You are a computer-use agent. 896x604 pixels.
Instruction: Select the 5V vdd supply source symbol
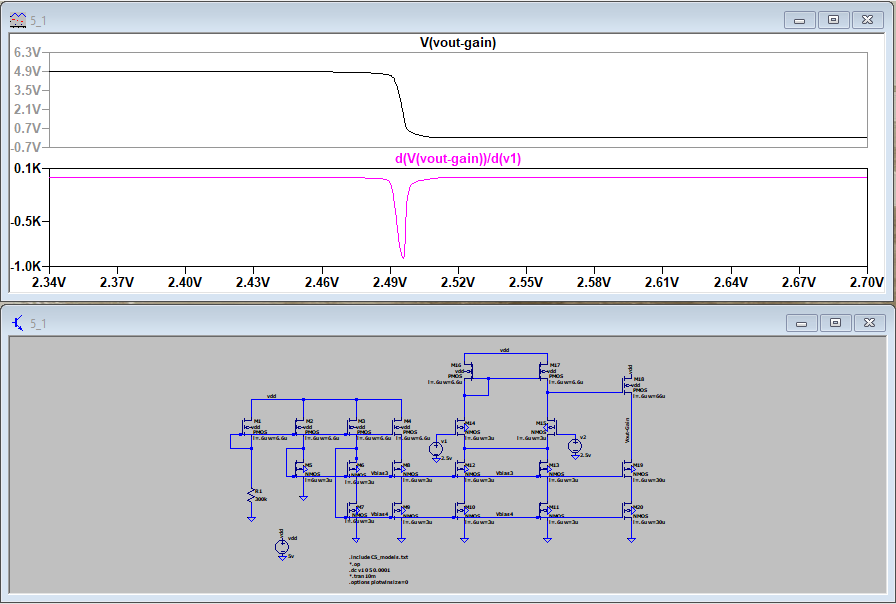coord(281,546)
